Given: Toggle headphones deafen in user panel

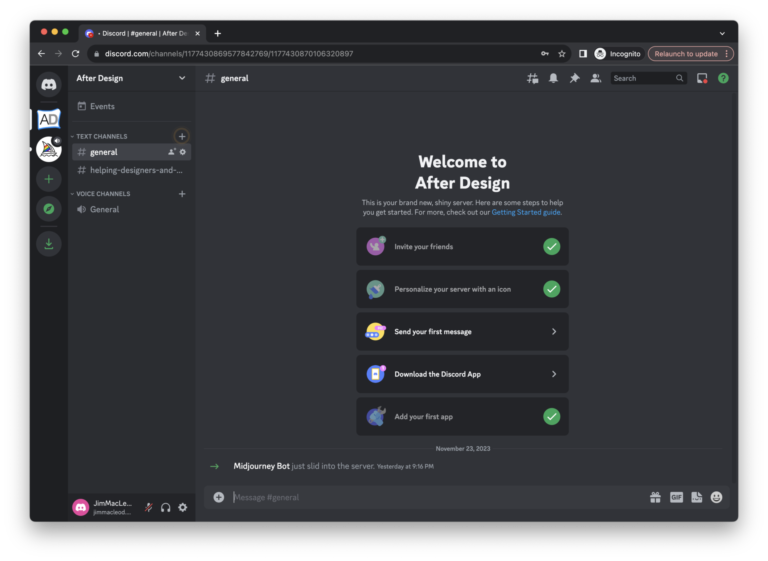Looking at the screenshot, I should point(165,507).
